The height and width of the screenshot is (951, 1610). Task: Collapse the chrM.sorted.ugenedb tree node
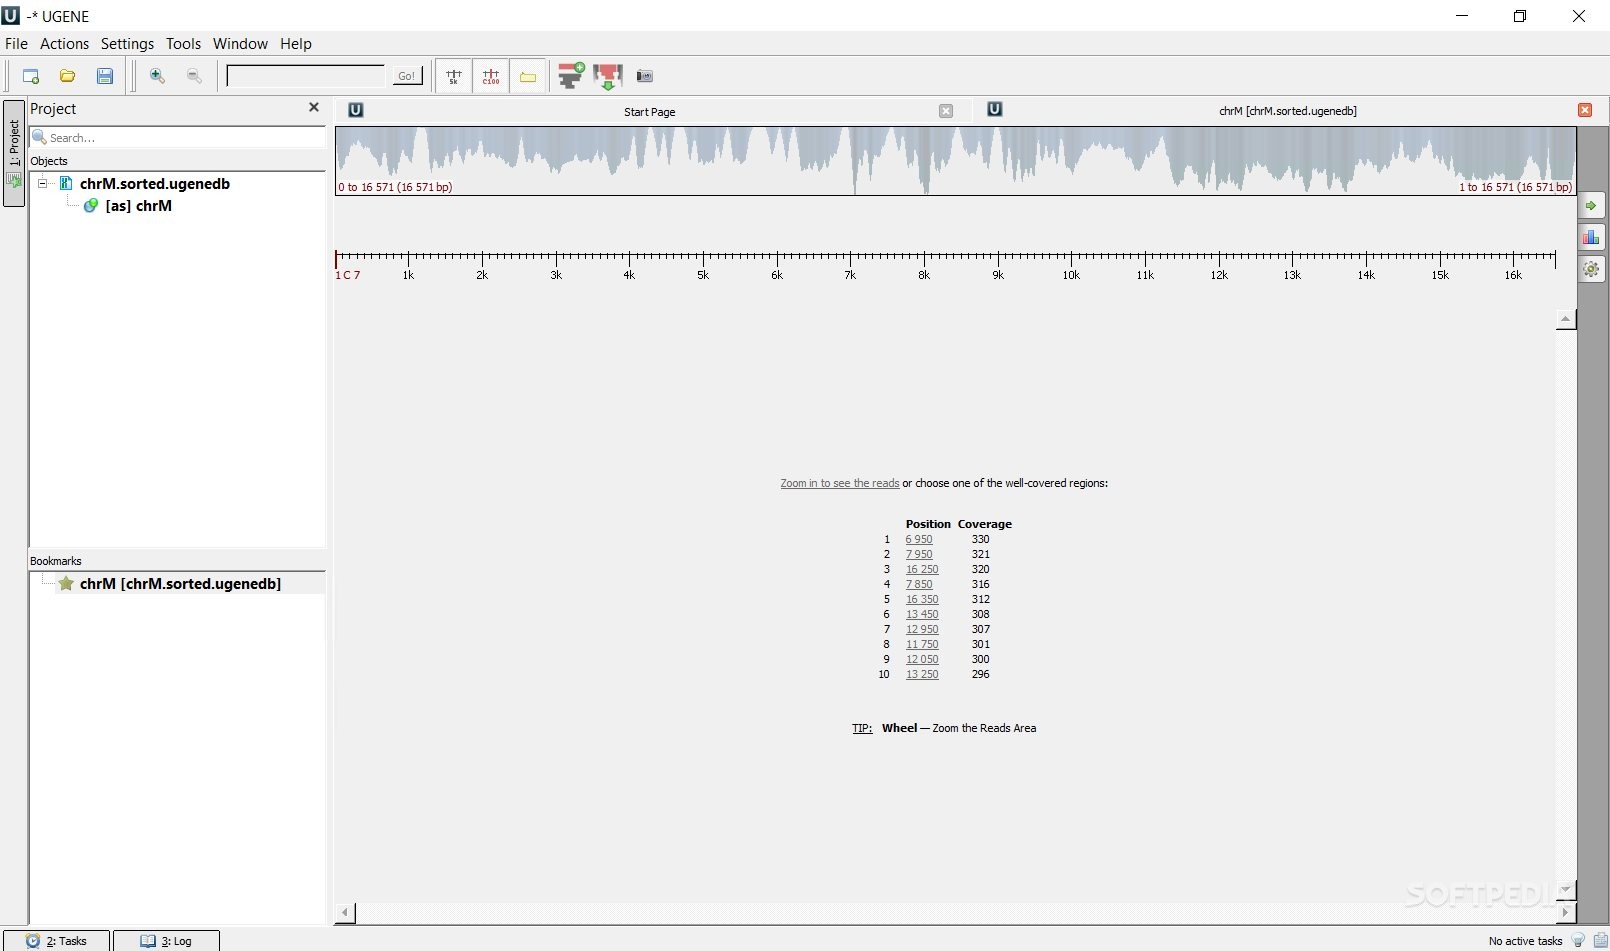pos(43,183)
